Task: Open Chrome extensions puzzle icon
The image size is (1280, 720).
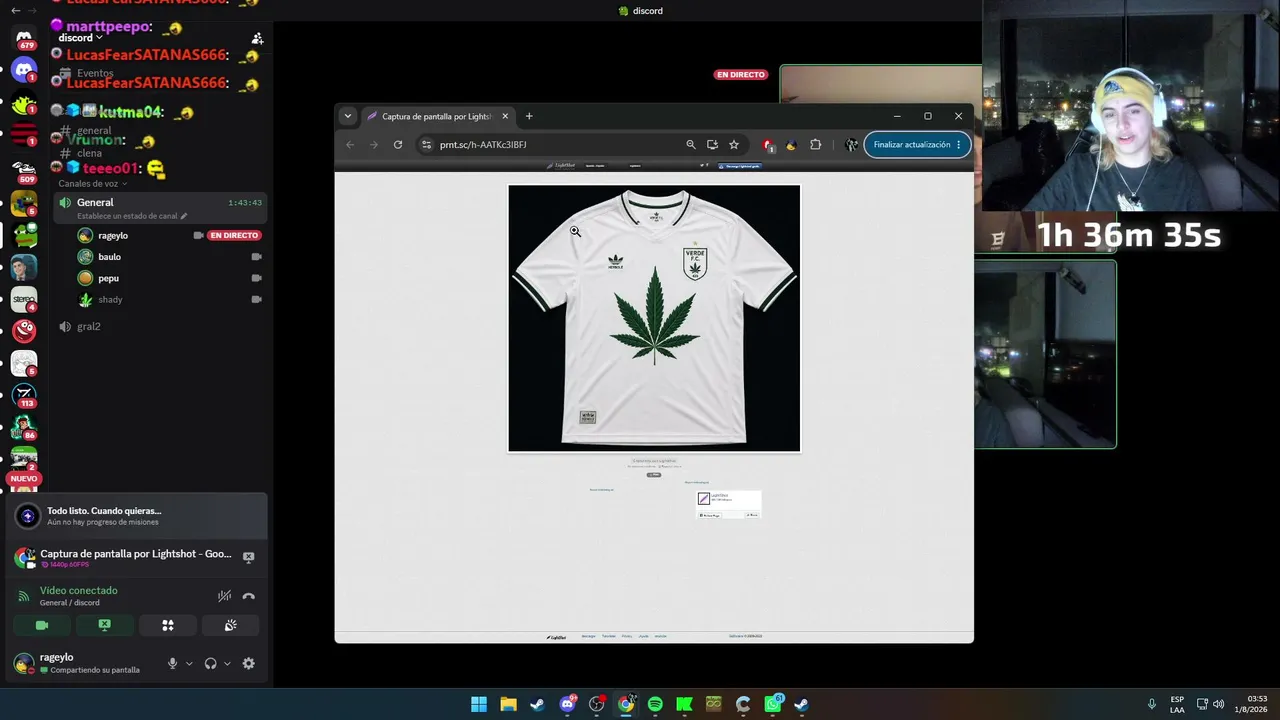Action: tap(815, 145)
